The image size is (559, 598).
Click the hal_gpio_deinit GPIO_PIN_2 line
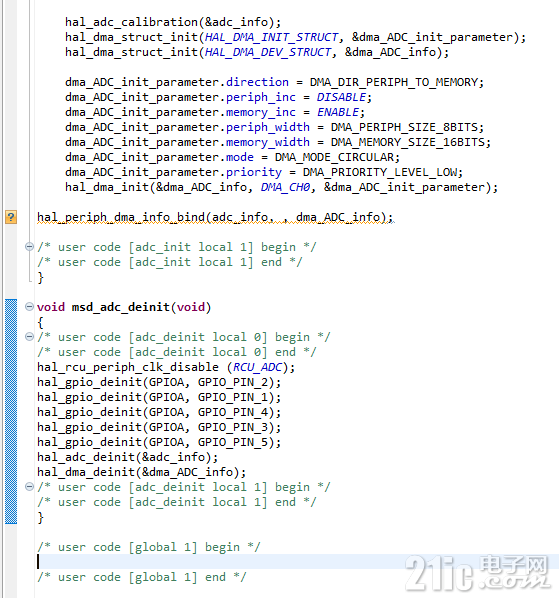pyautogui.click(x=159, y=382)
